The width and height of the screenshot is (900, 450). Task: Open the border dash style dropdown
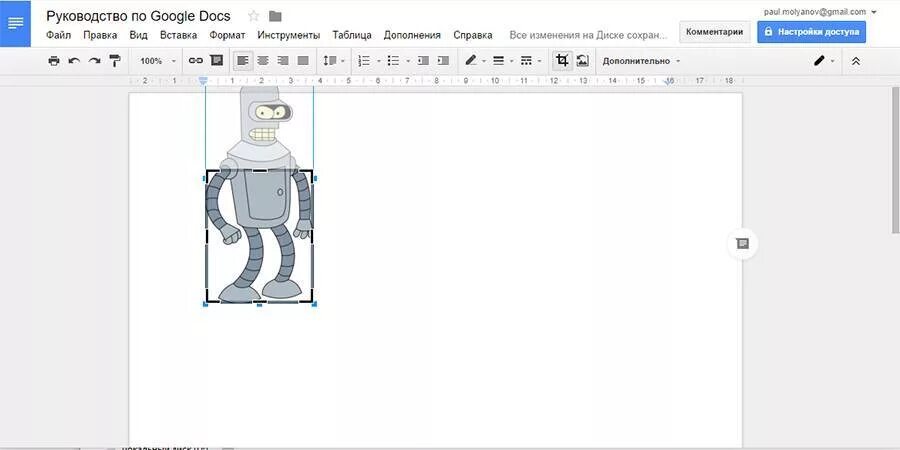pos(530,61)
